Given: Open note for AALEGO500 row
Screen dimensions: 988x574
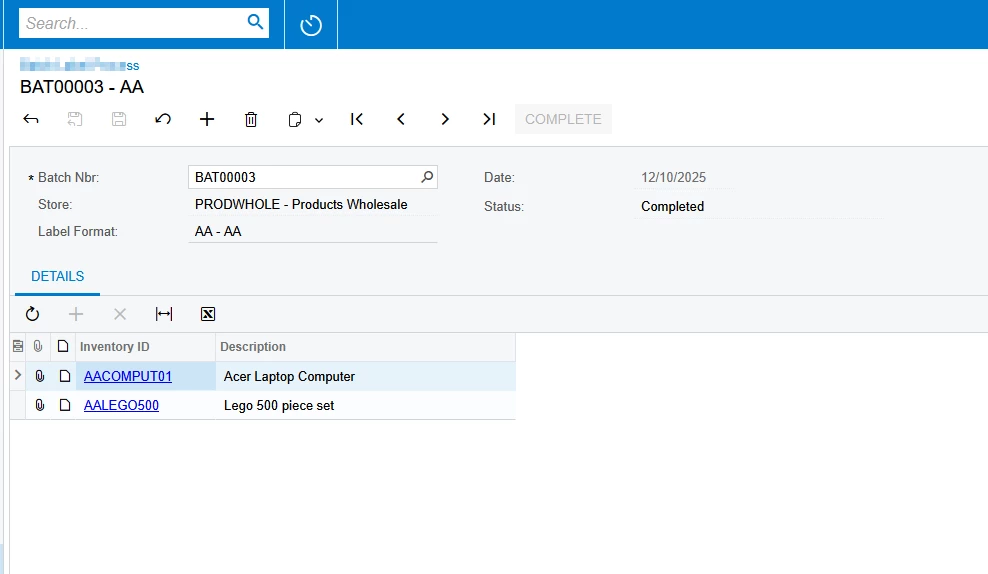Looking at the screenshot, I should [x=64, y=405].
